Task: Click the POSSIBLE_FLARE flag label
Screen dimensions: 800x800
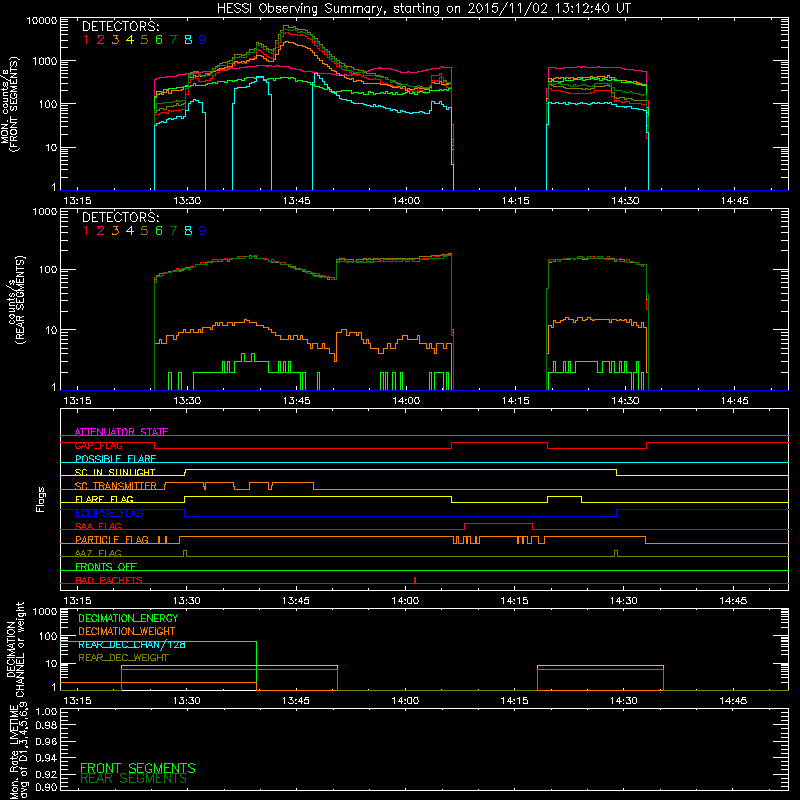Action: (x=115, y=459)
